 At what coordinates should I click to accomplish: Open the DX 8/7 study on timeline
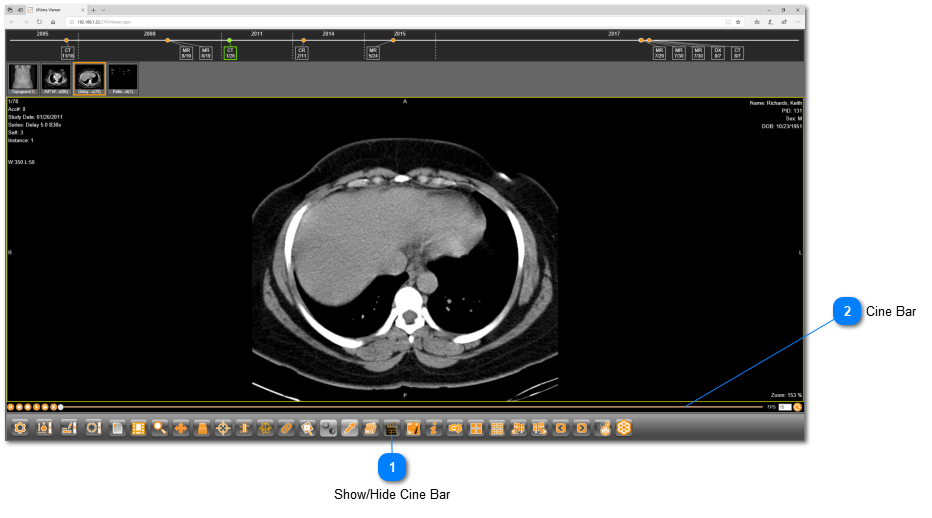coord(717,53)
